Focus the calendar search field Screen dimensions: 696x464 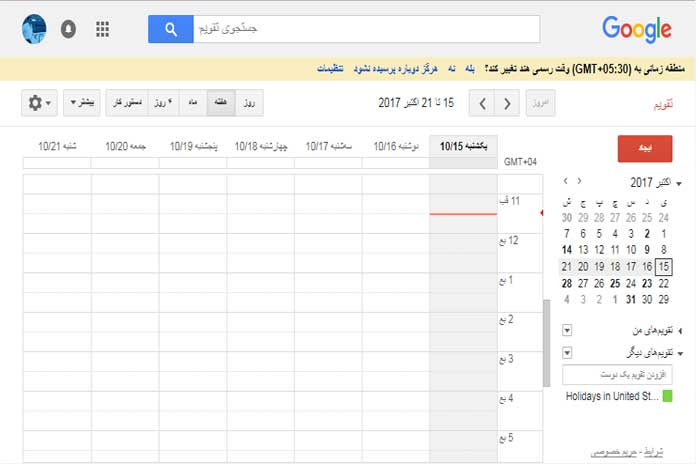click(367, 29)
